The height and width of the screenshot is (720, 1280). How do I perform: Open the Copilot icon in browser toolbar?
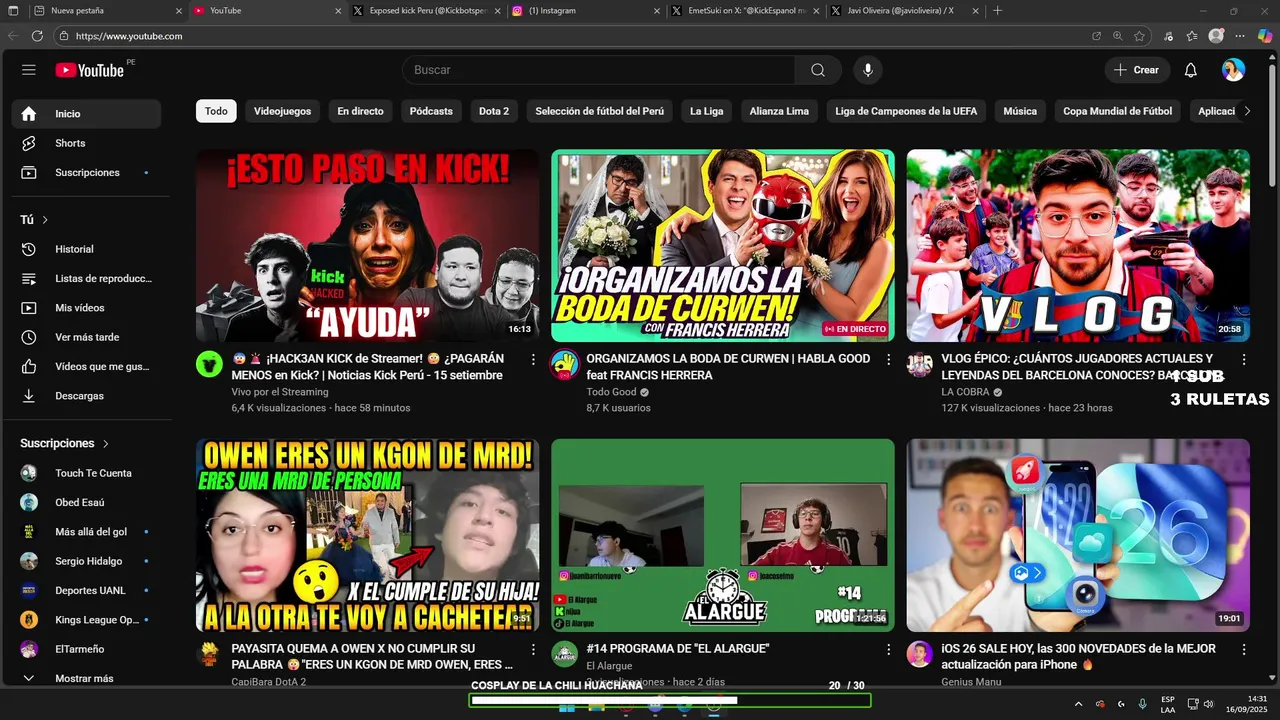[1265, 36]
